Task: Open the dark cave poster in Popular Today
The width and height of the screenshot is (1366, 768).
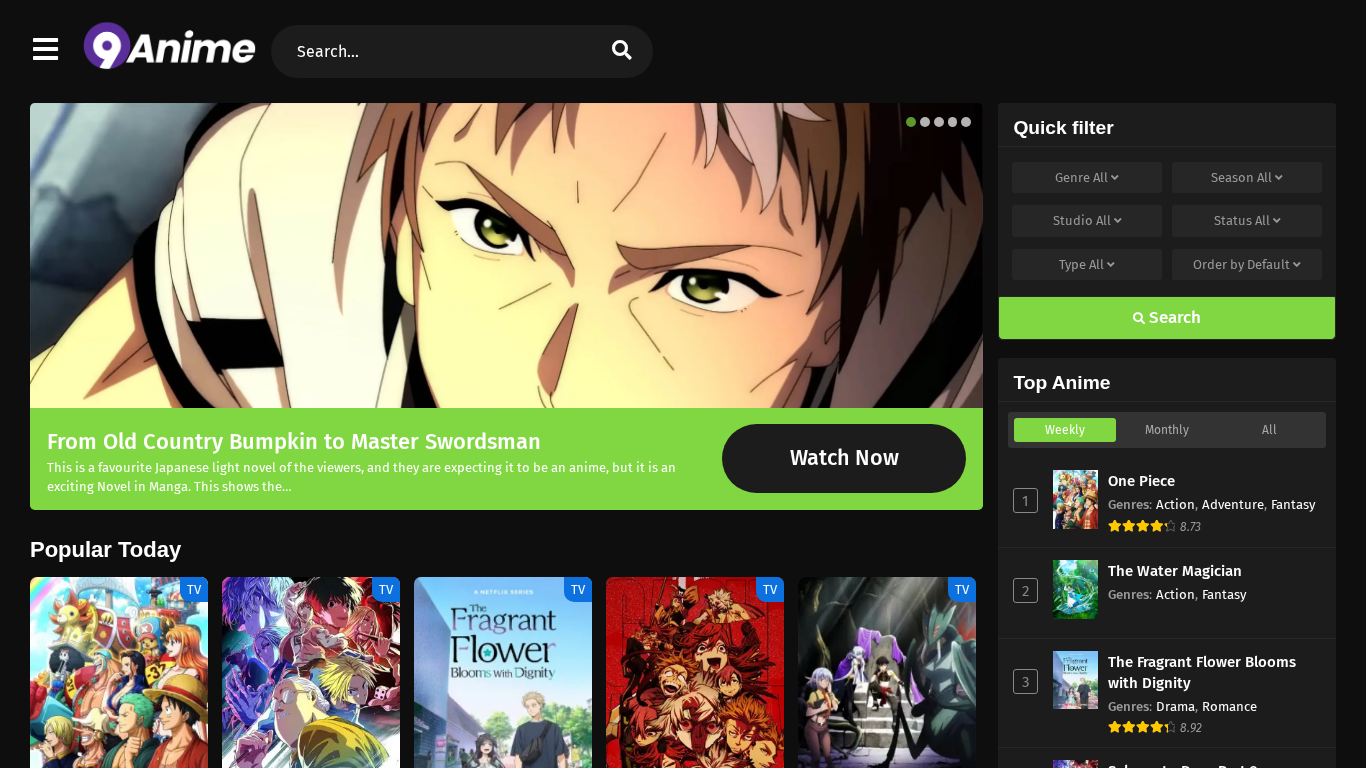Action: 887,672
